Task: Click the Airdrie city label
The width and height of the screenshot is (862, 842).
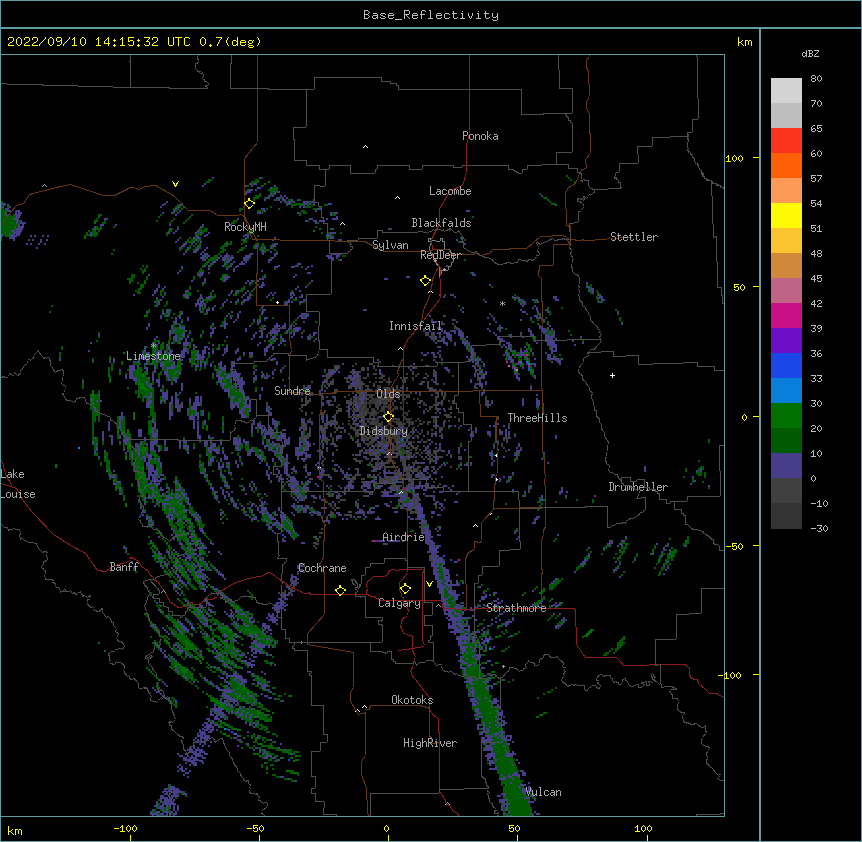Action: [404, 537]
